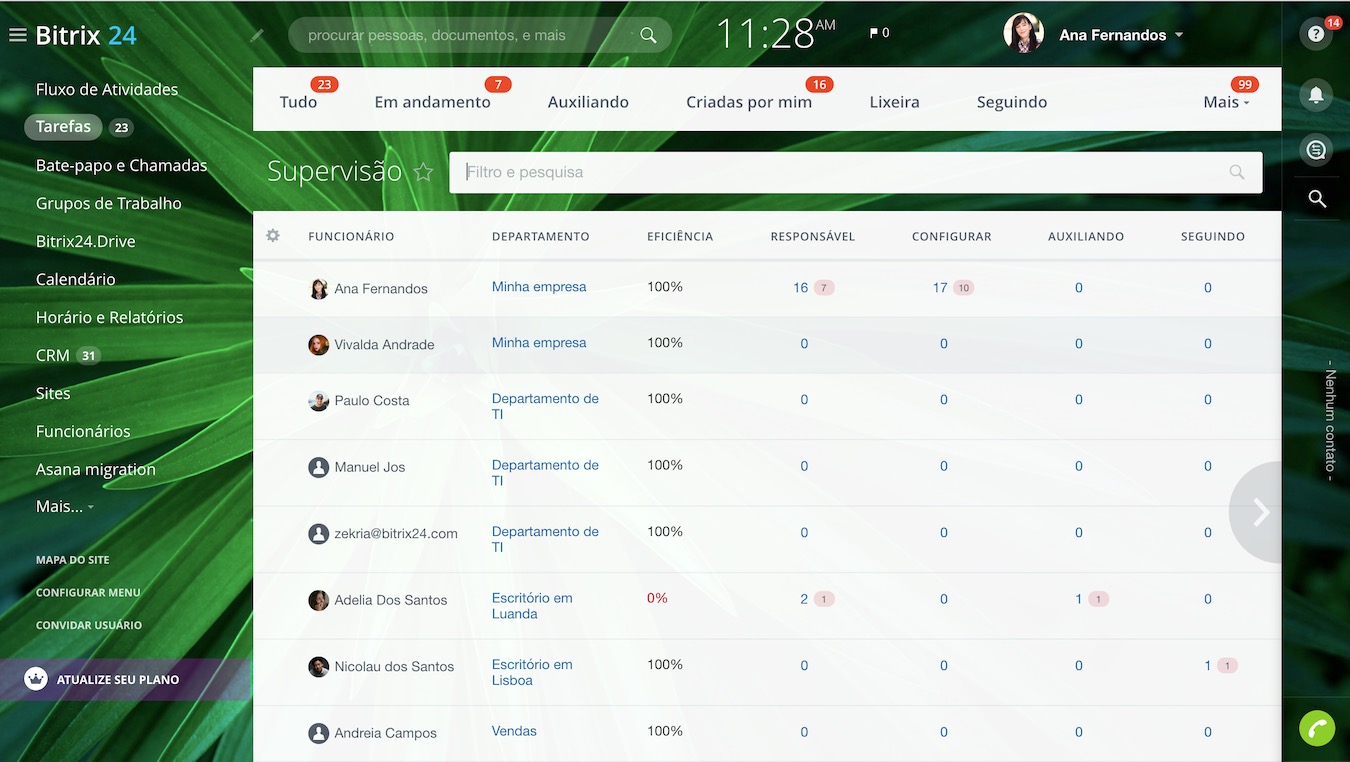Viewport: 1350px width, 762px height.
Task: Open the chat messages bubble icon
Action: coord(1316,150)
